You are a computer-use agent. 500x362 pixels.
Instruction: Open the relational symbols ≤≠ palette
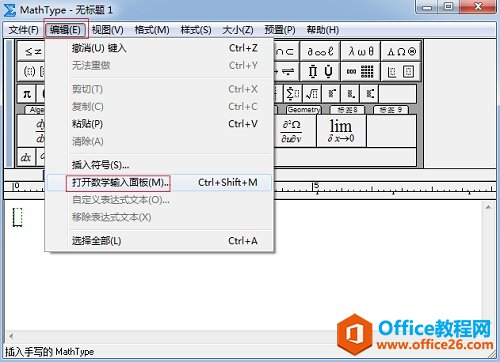coord(31,51)
